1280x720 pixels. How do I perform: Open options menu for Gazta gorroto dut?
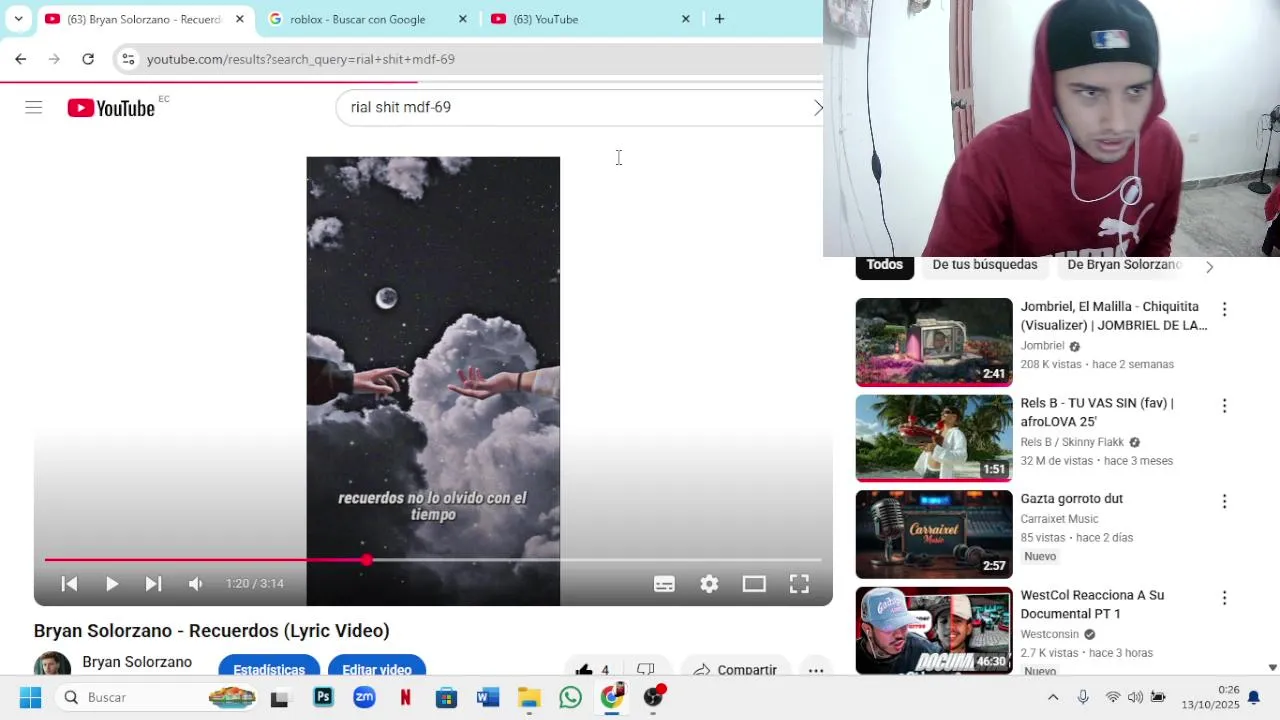click(x=1224, y=502)
